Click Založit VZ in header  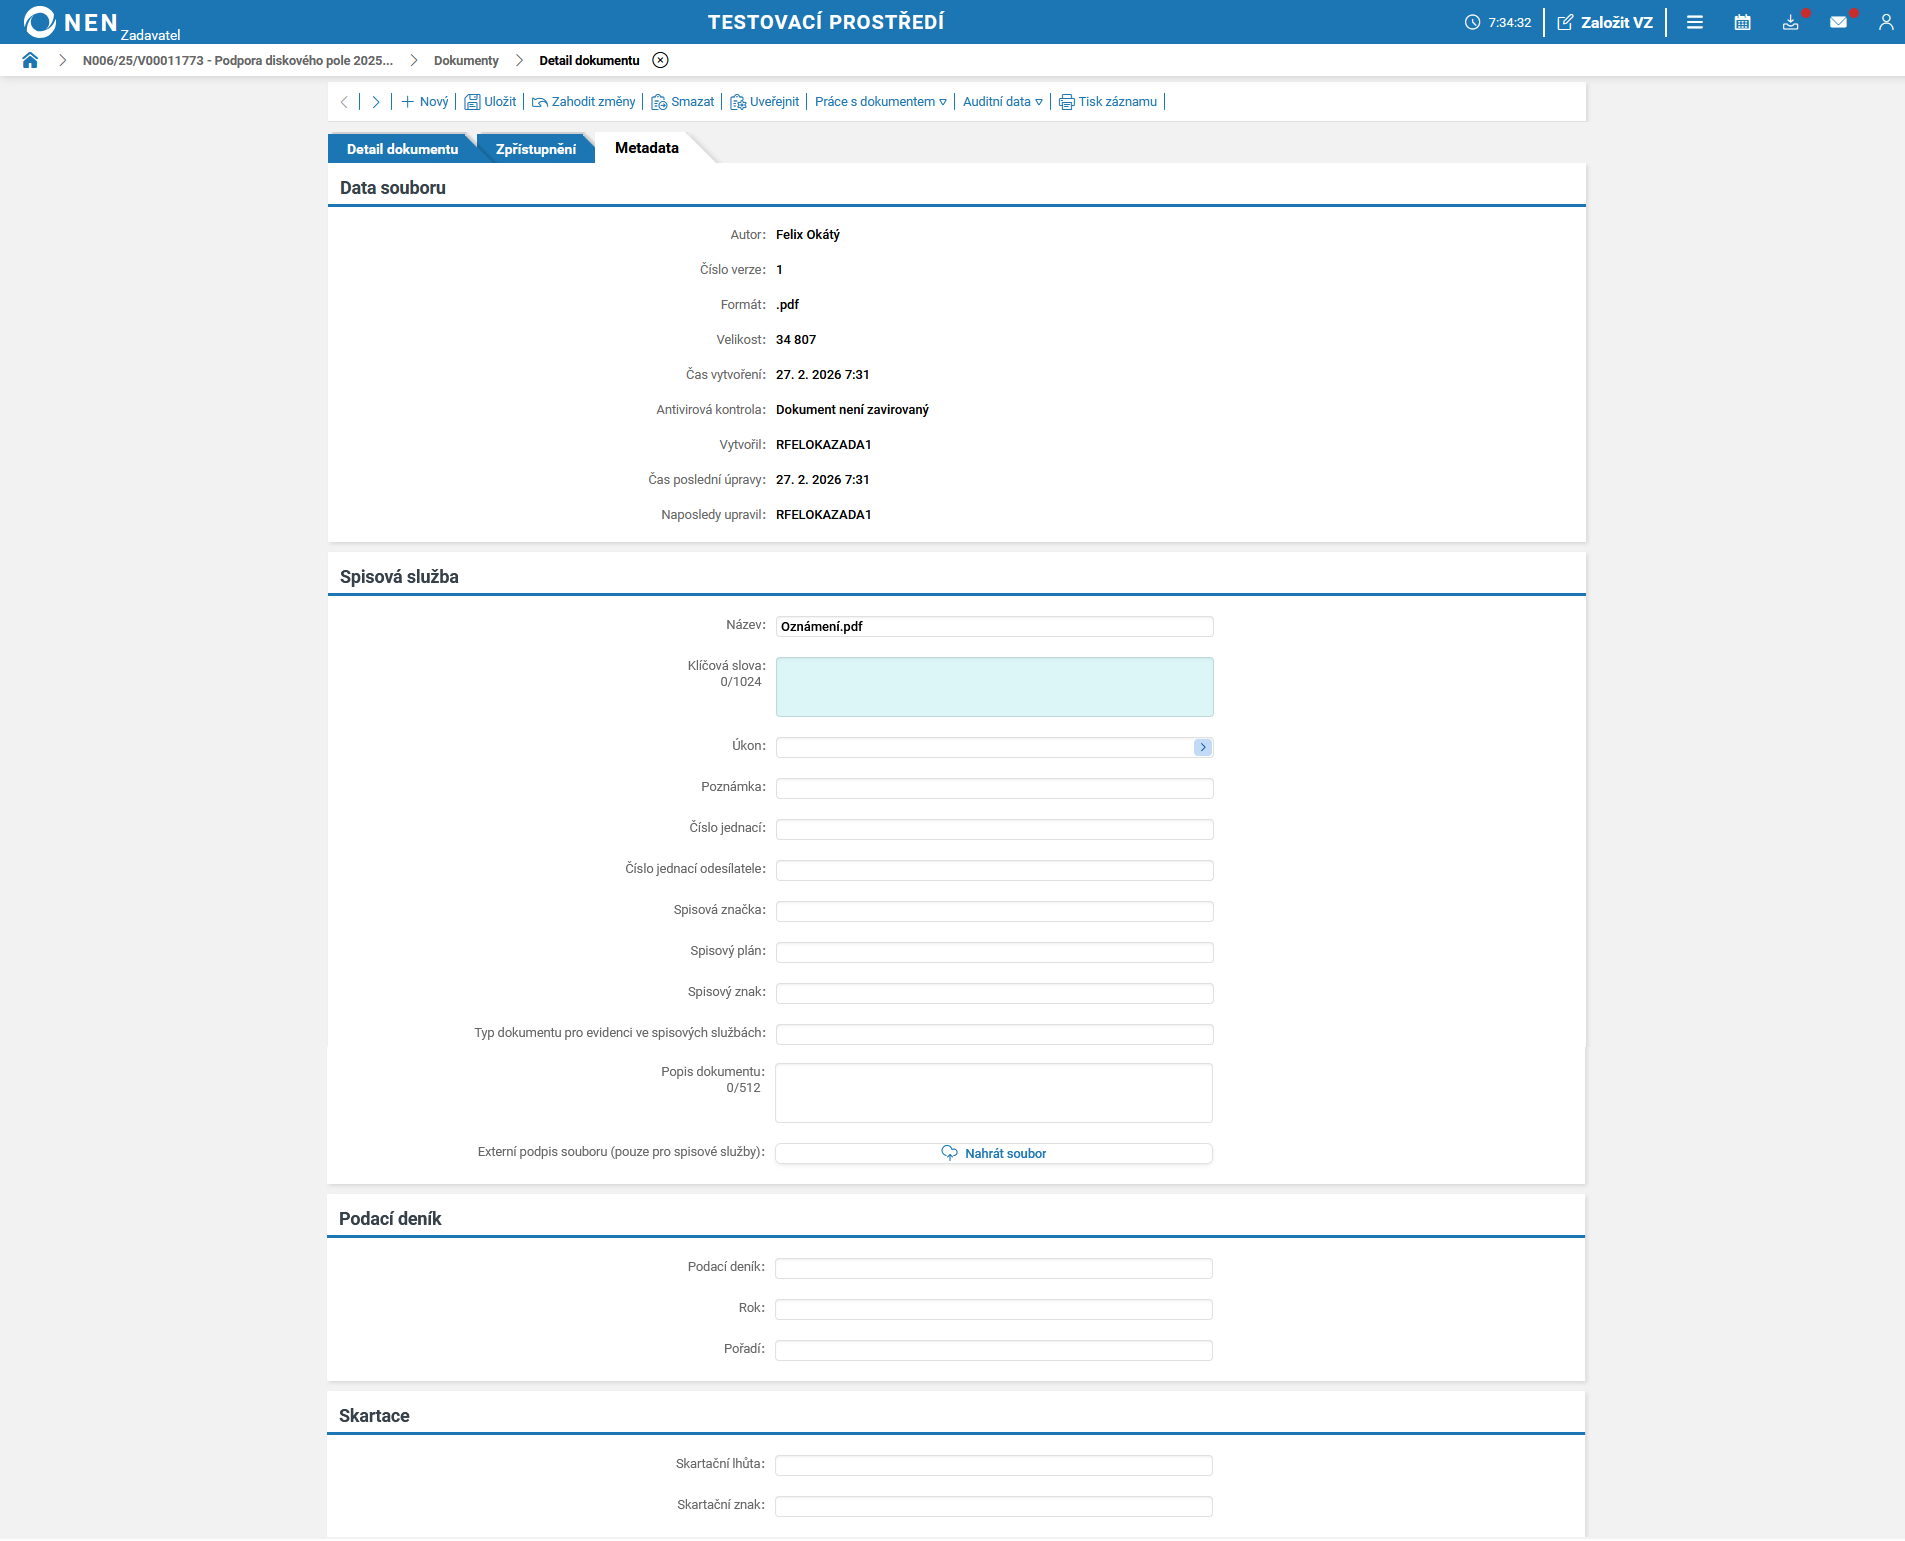[x=1605, y=22]
